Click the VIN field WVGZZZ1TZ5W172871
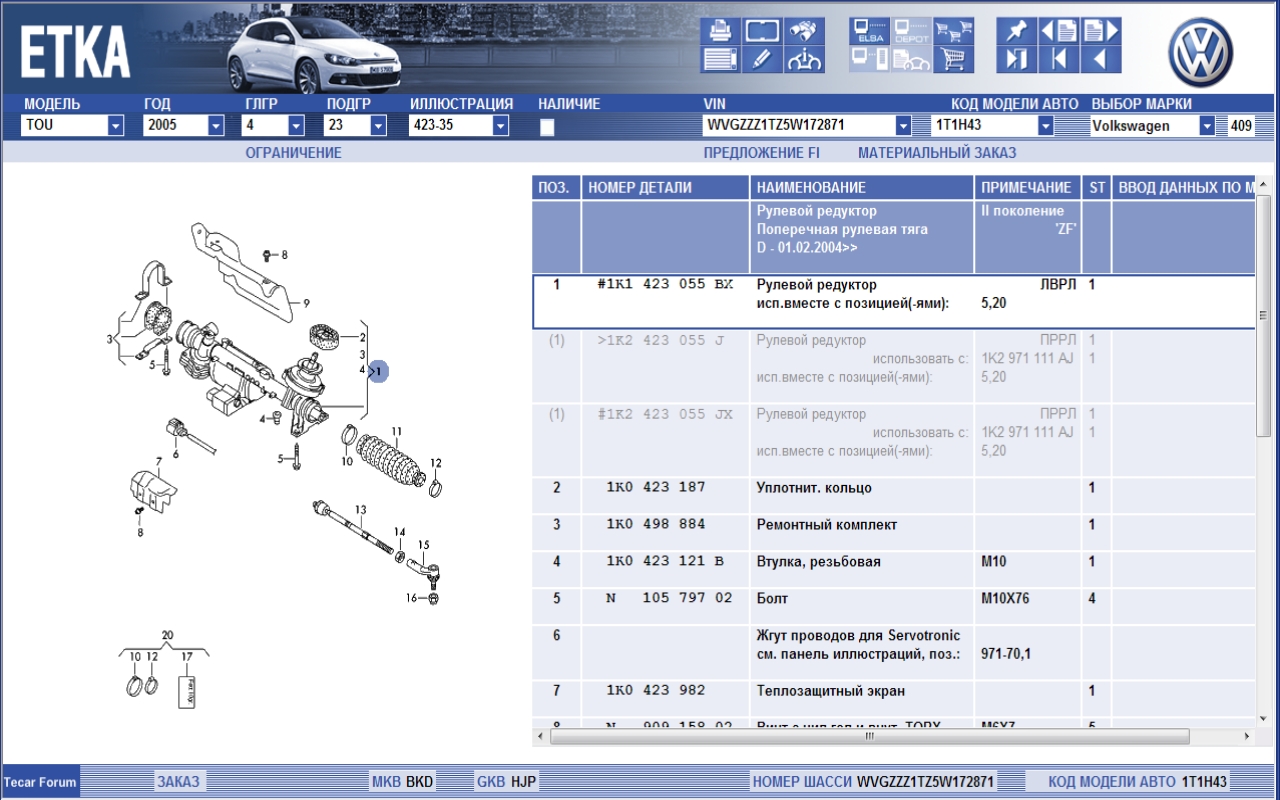Image resolution: width=1280 pixels, height=800 pixels. coord(799,126)
